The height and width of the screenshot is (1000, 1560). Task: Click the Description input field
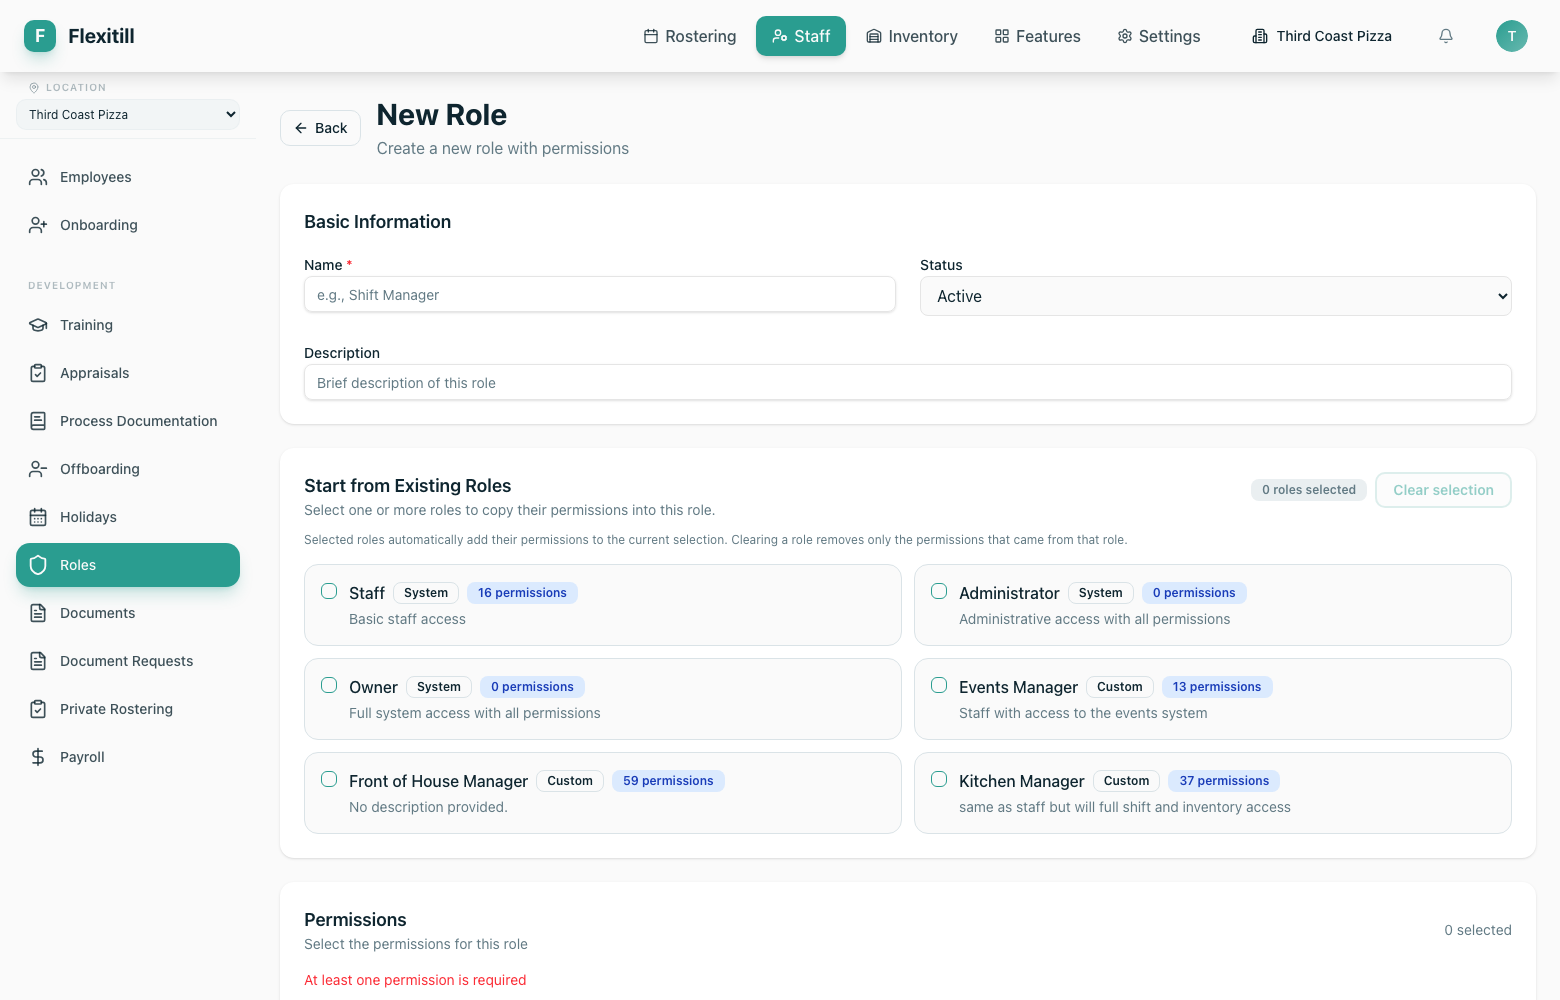click(908, 382)
